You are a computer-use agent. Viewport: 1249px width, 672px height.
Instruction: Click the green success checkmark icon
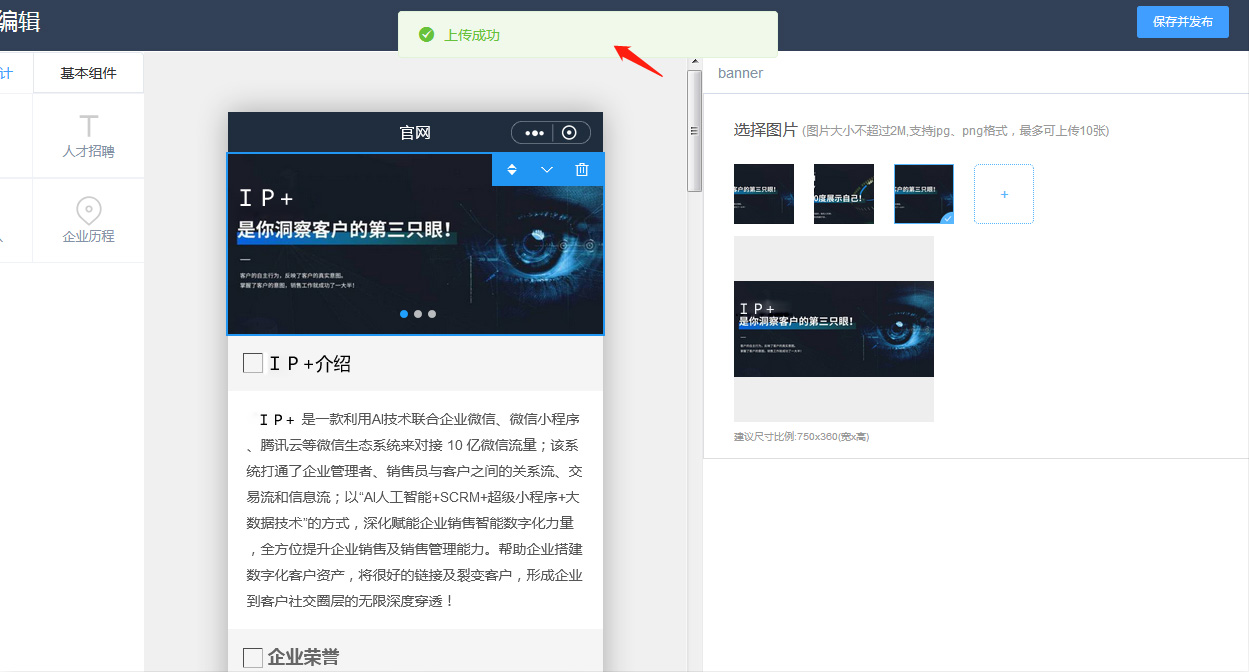click(426, 35)
